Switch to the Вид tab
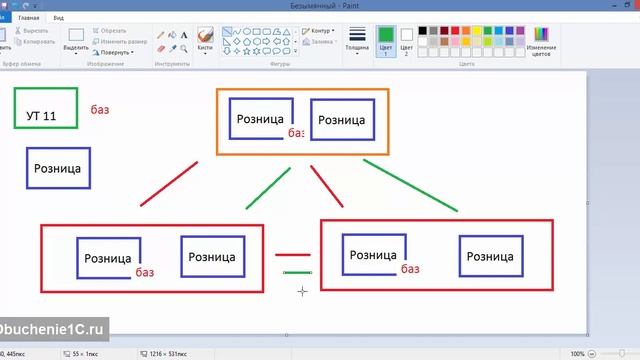640x360 pixels. click(x=58, y=18)
